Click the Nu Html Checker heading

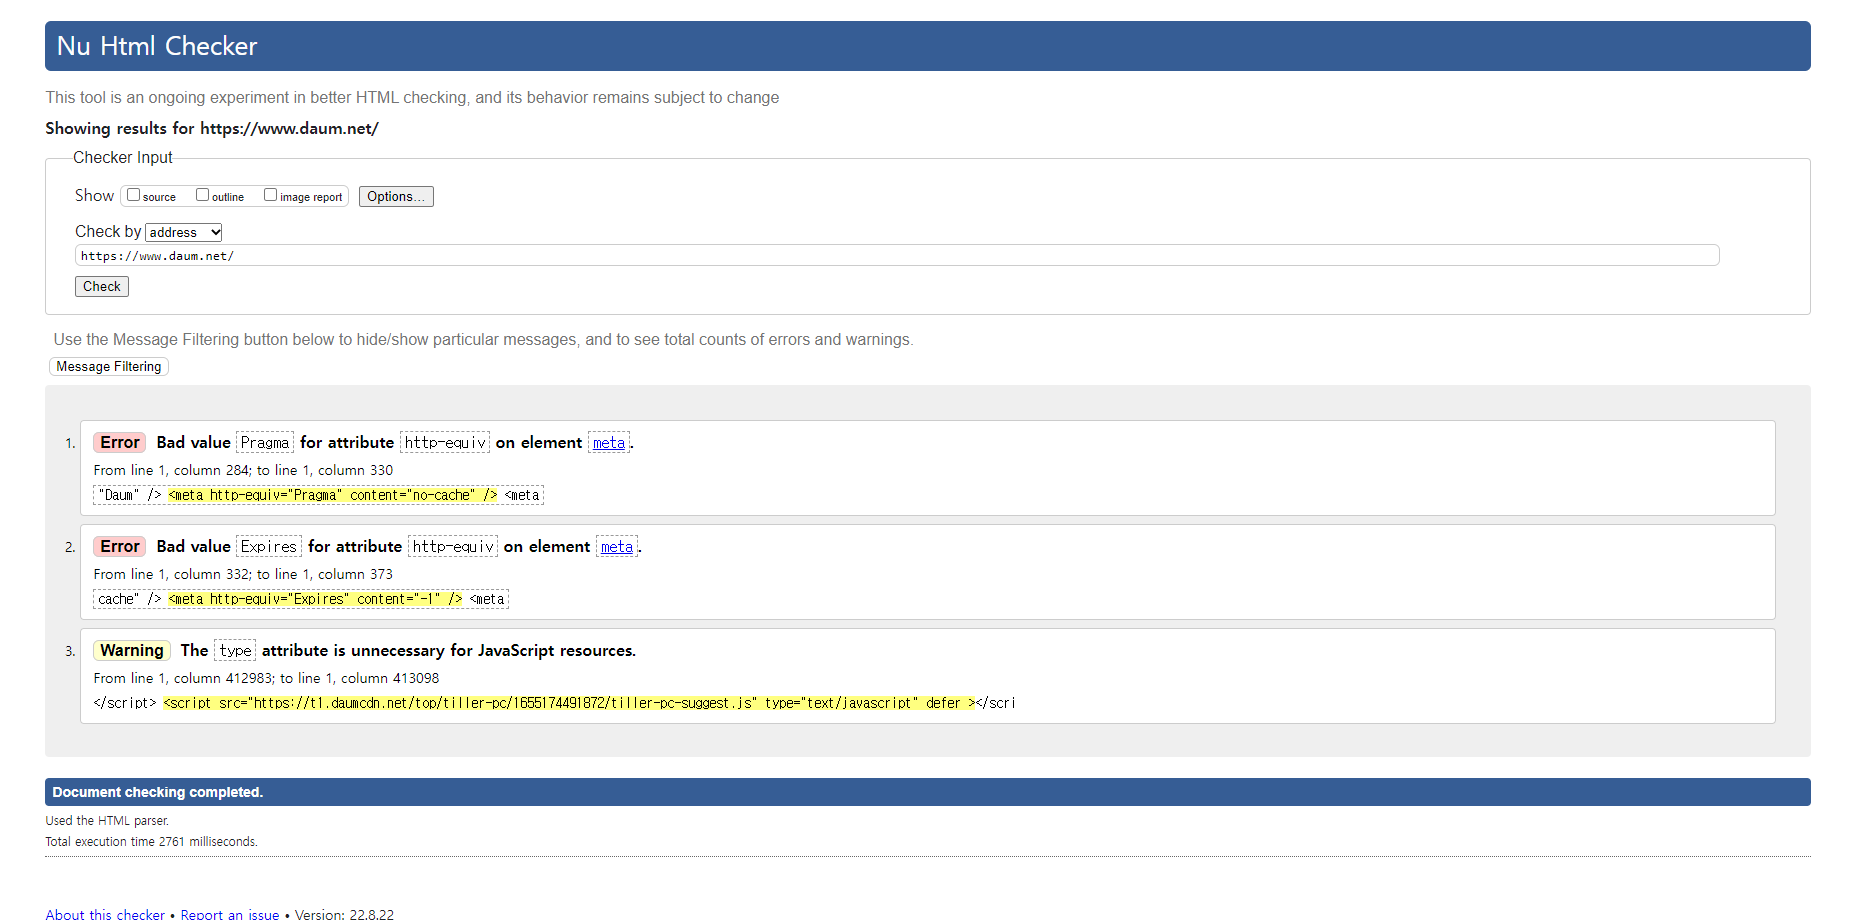coord(157,46)
